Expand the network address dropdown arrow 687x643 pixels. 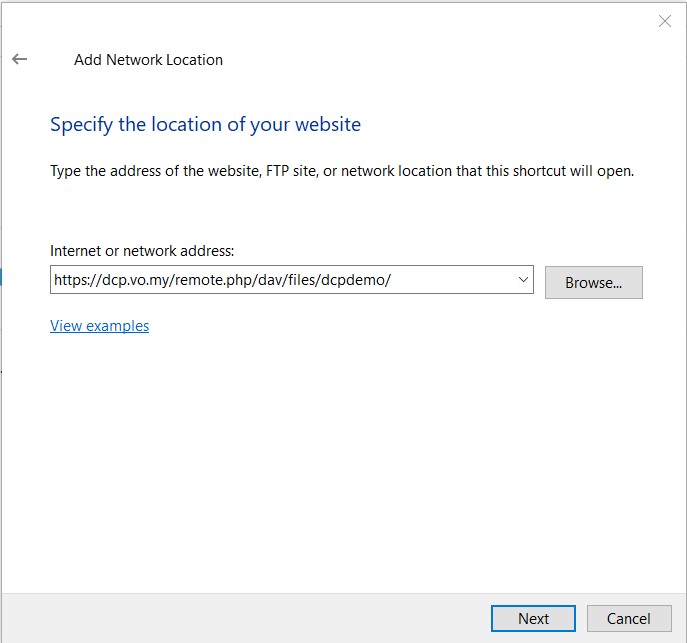[x=523, y=280]
